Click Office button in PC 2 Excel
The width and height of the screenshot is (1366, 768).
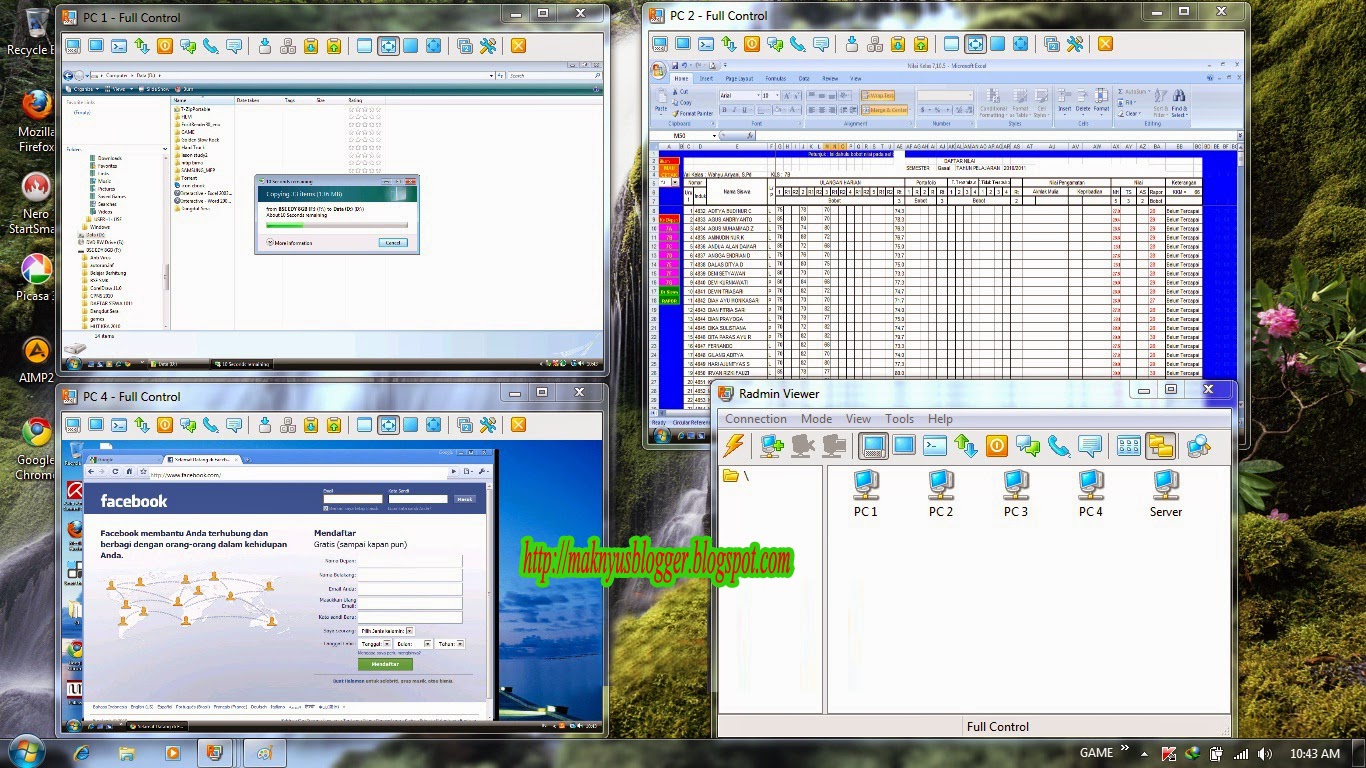(659, 70)
